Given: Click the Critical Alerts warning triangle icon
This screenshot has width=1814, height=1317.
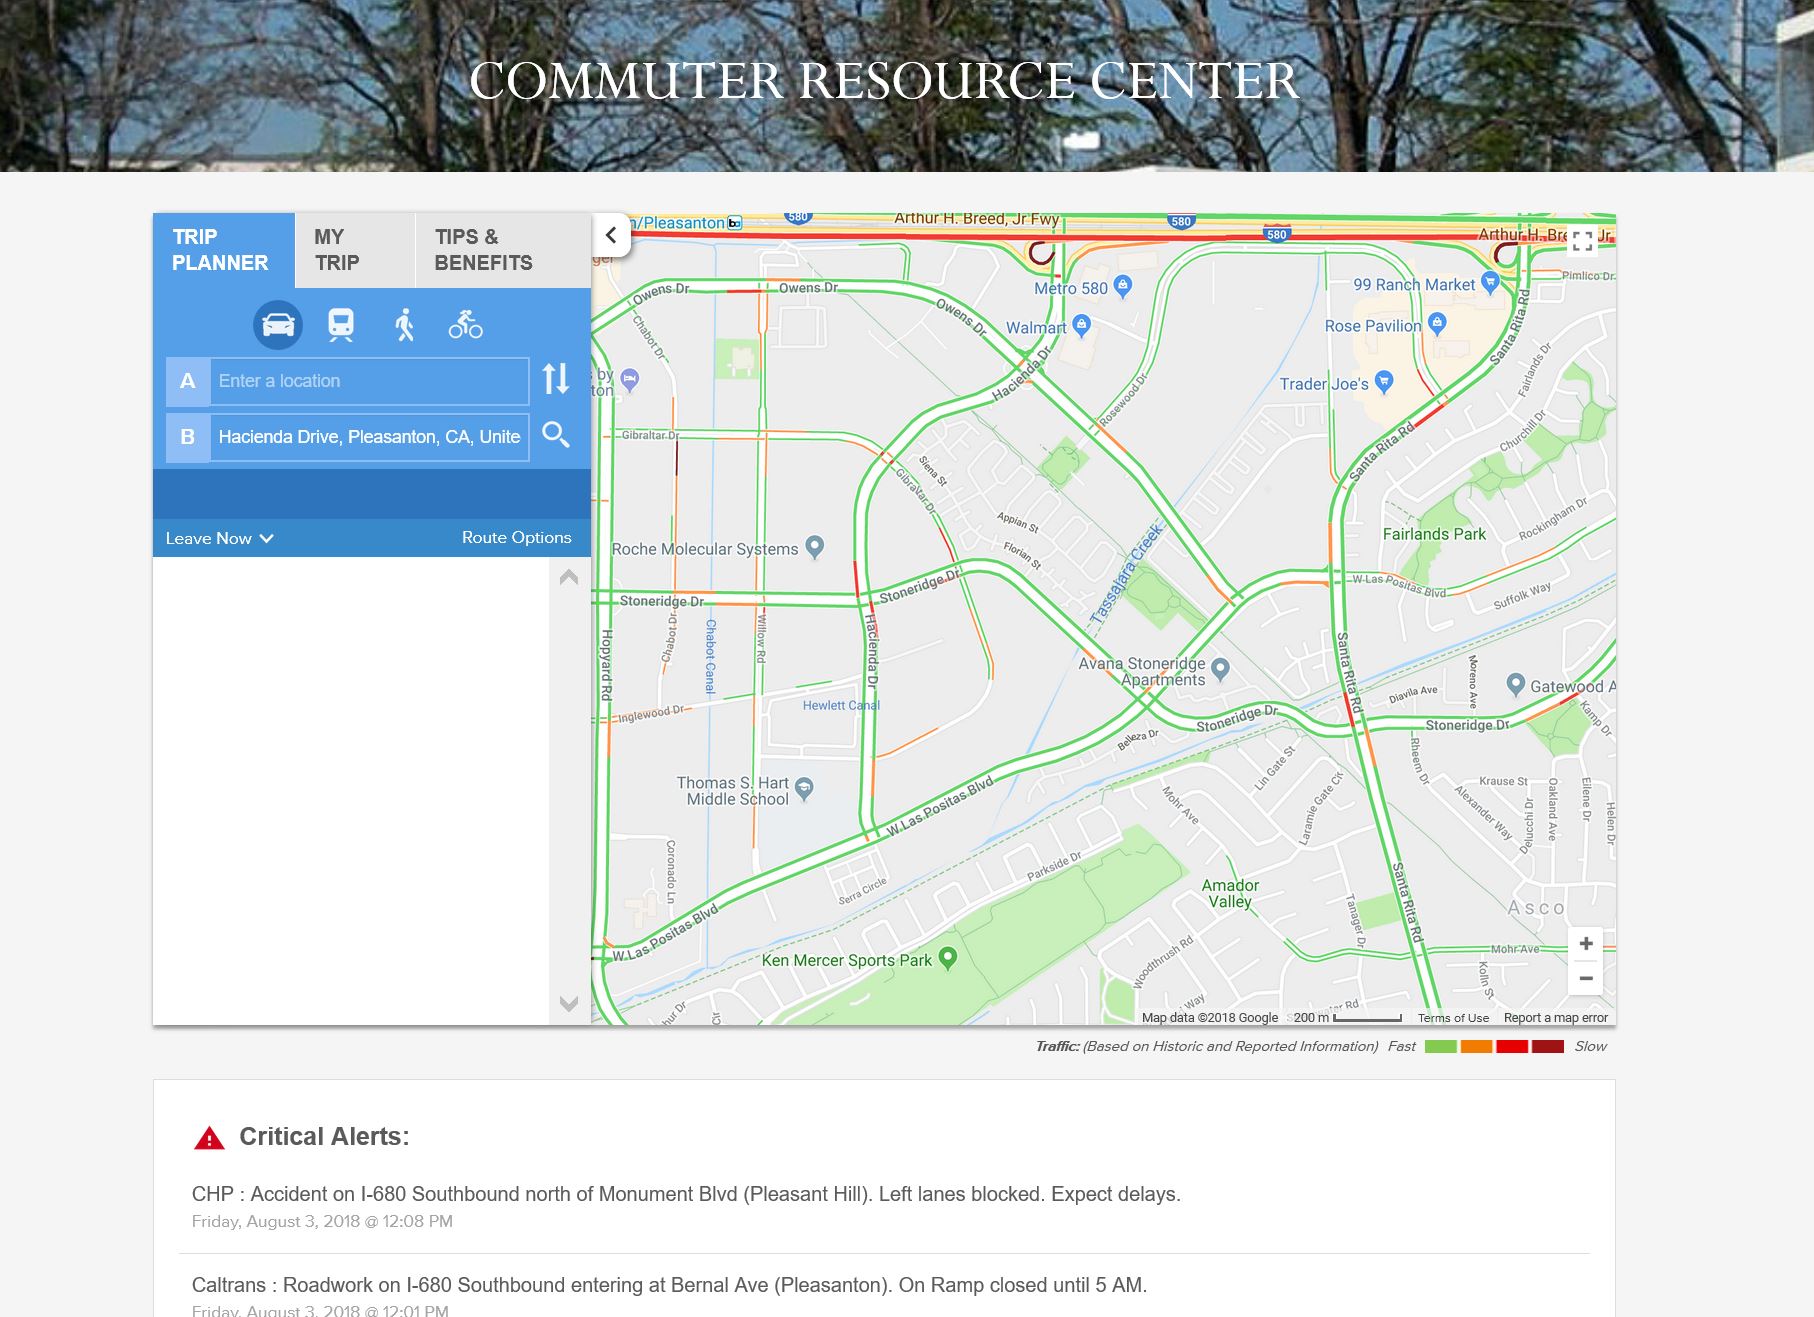Looking at the screenshot, I should (x=209, y=1138).
